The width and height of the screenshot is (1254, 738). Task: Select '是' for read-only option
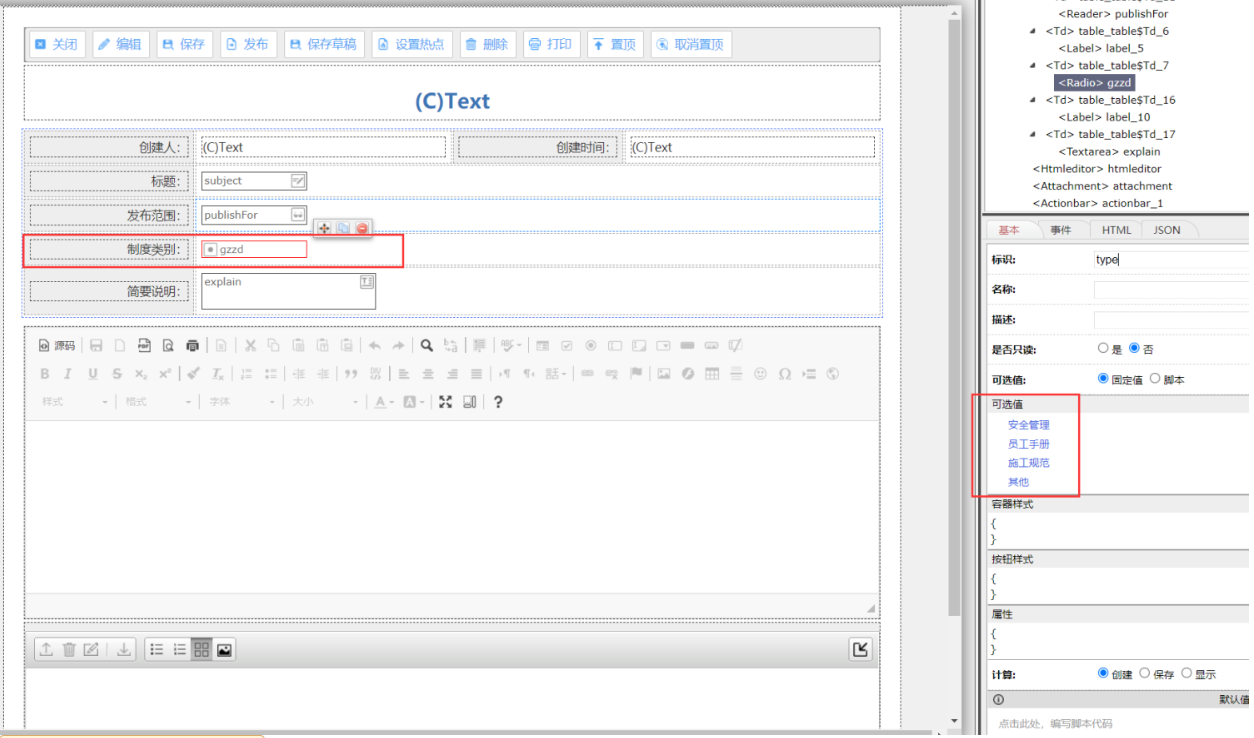click(x=1104, y=349)
